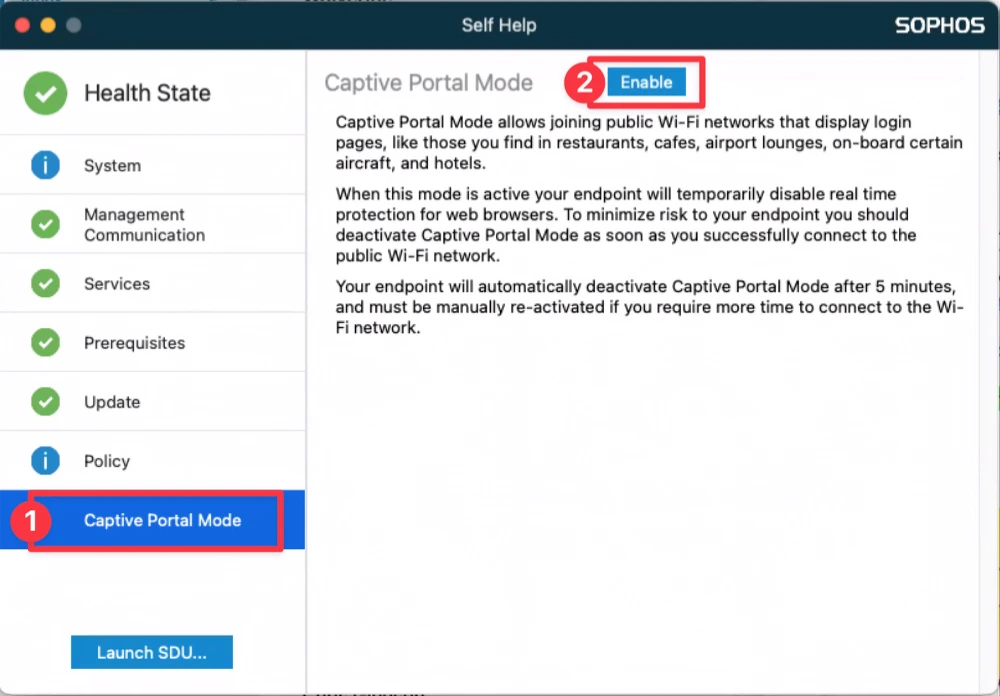Enable Captive Portal Mode
1000x696 pixels.
tap(646, 82)
